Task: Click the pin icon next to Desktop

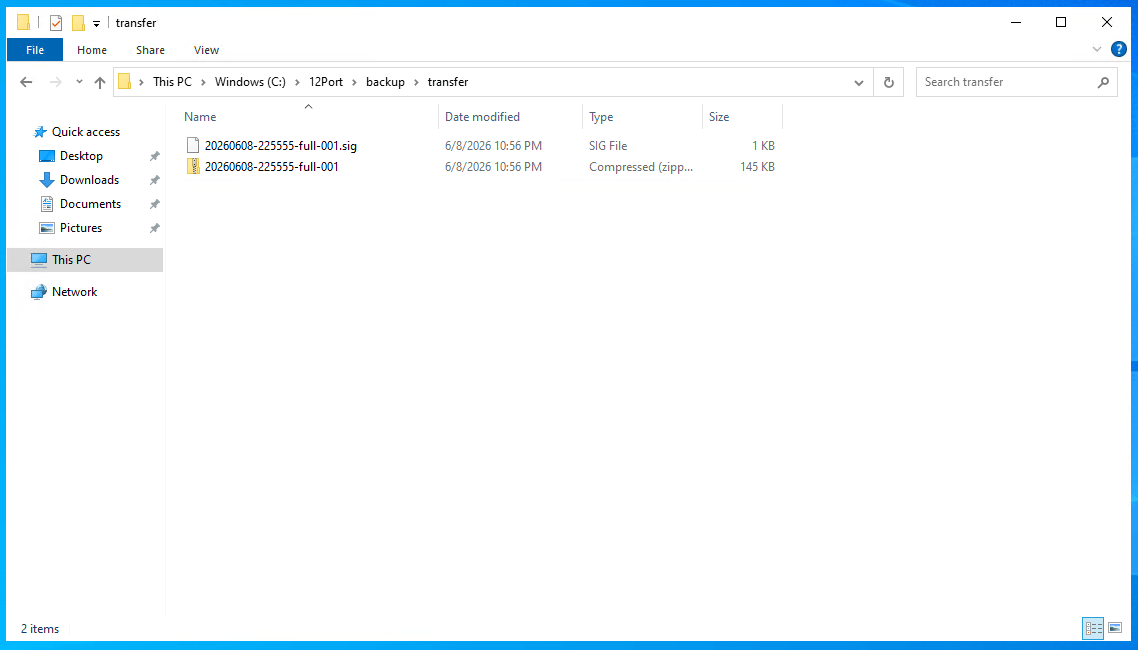Action: point(155,156)
